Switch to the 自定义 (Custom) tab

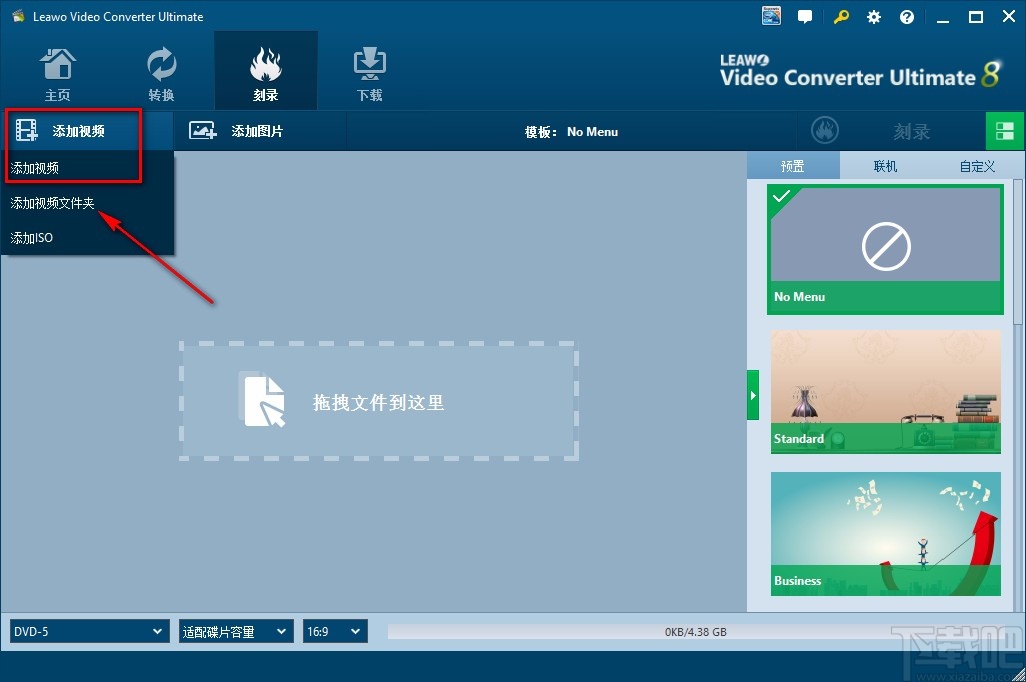coord(976,166)
